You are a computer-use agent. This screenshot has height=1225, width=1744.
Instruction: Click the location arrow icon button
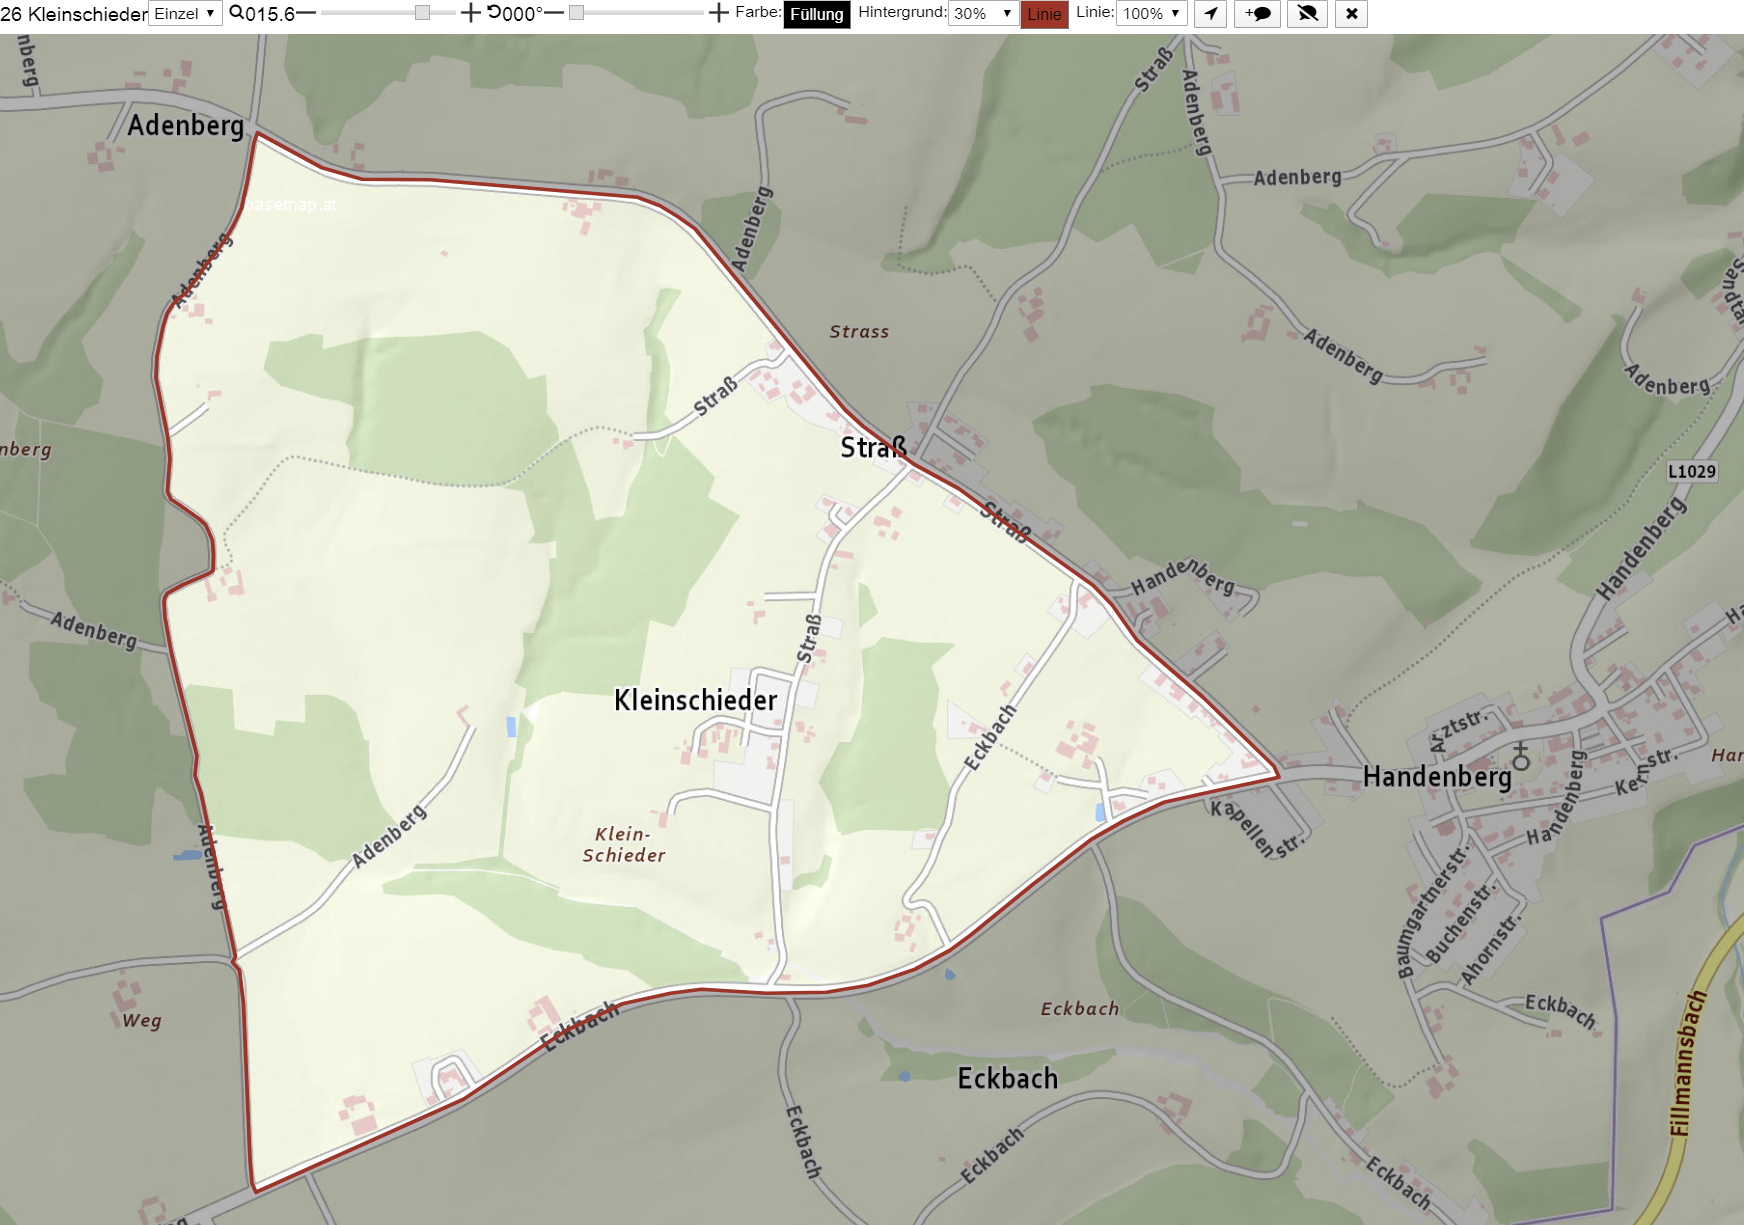tap(1211, 14)
